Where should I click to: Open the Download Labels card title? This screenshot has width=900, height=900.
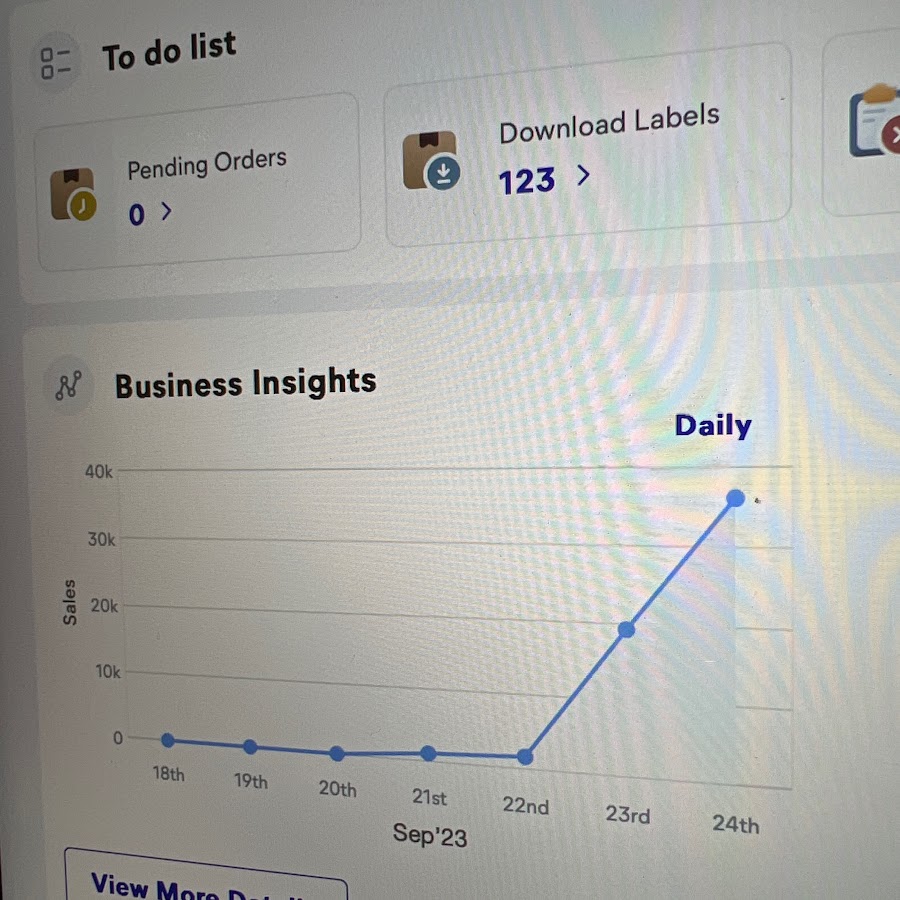coord(609,123)
